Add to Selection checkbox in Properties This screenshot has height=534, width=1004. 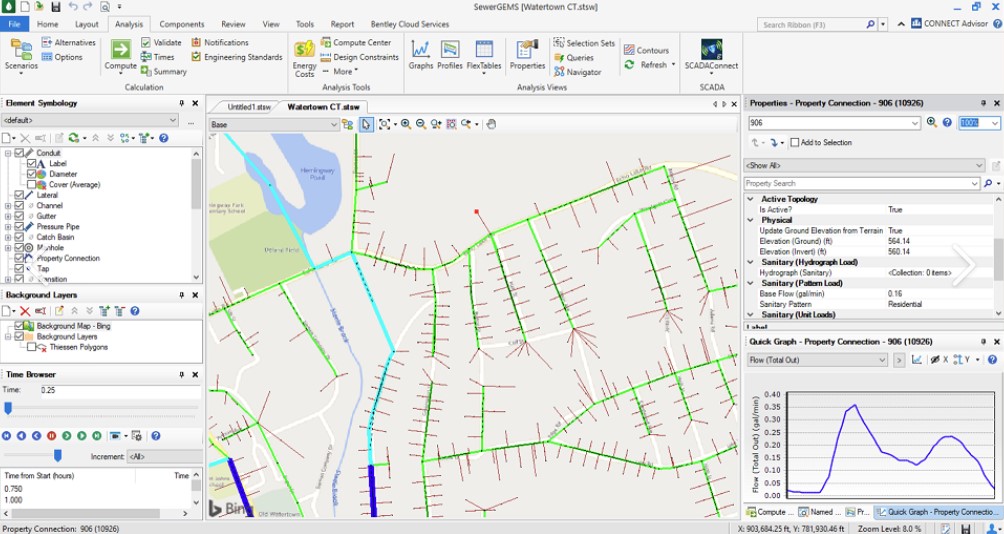coord(795,143)
